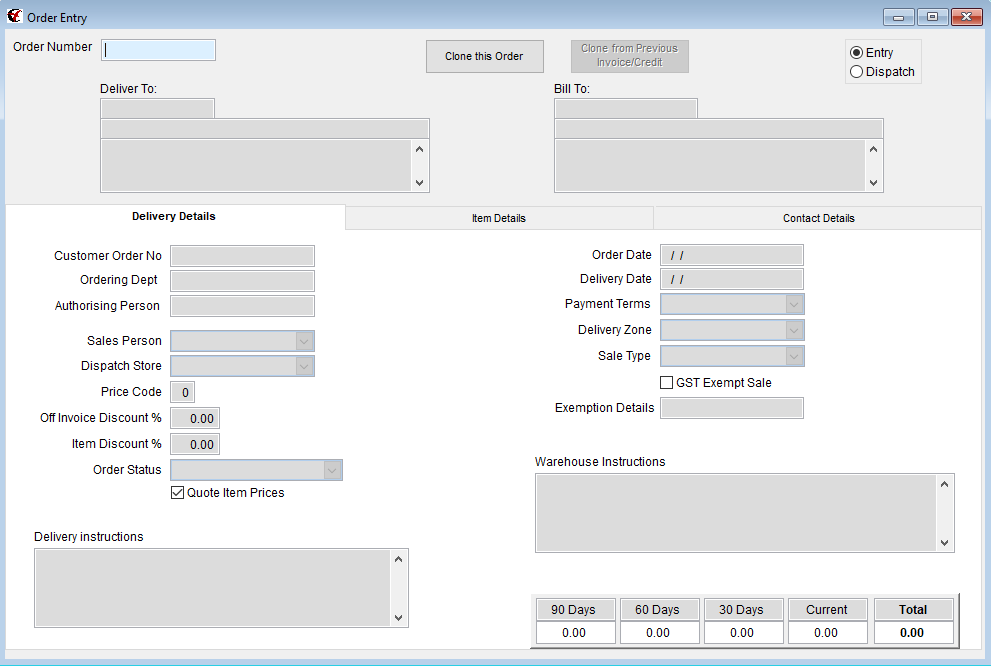
Task: Switch to the Item Details tab
Action: (x=499, y=218)
